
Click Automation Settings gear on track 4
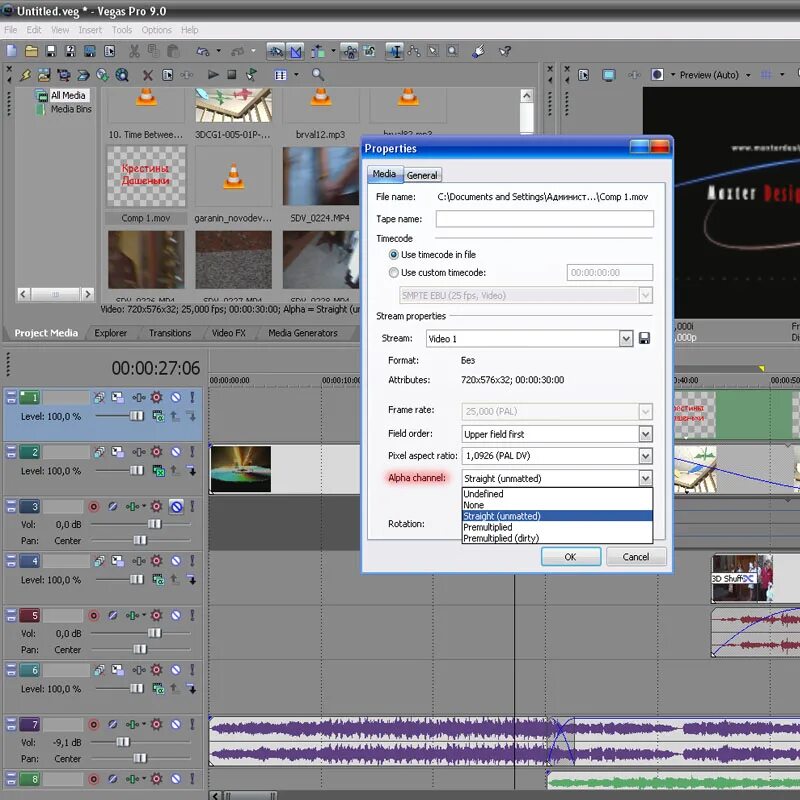coord(157,561)
